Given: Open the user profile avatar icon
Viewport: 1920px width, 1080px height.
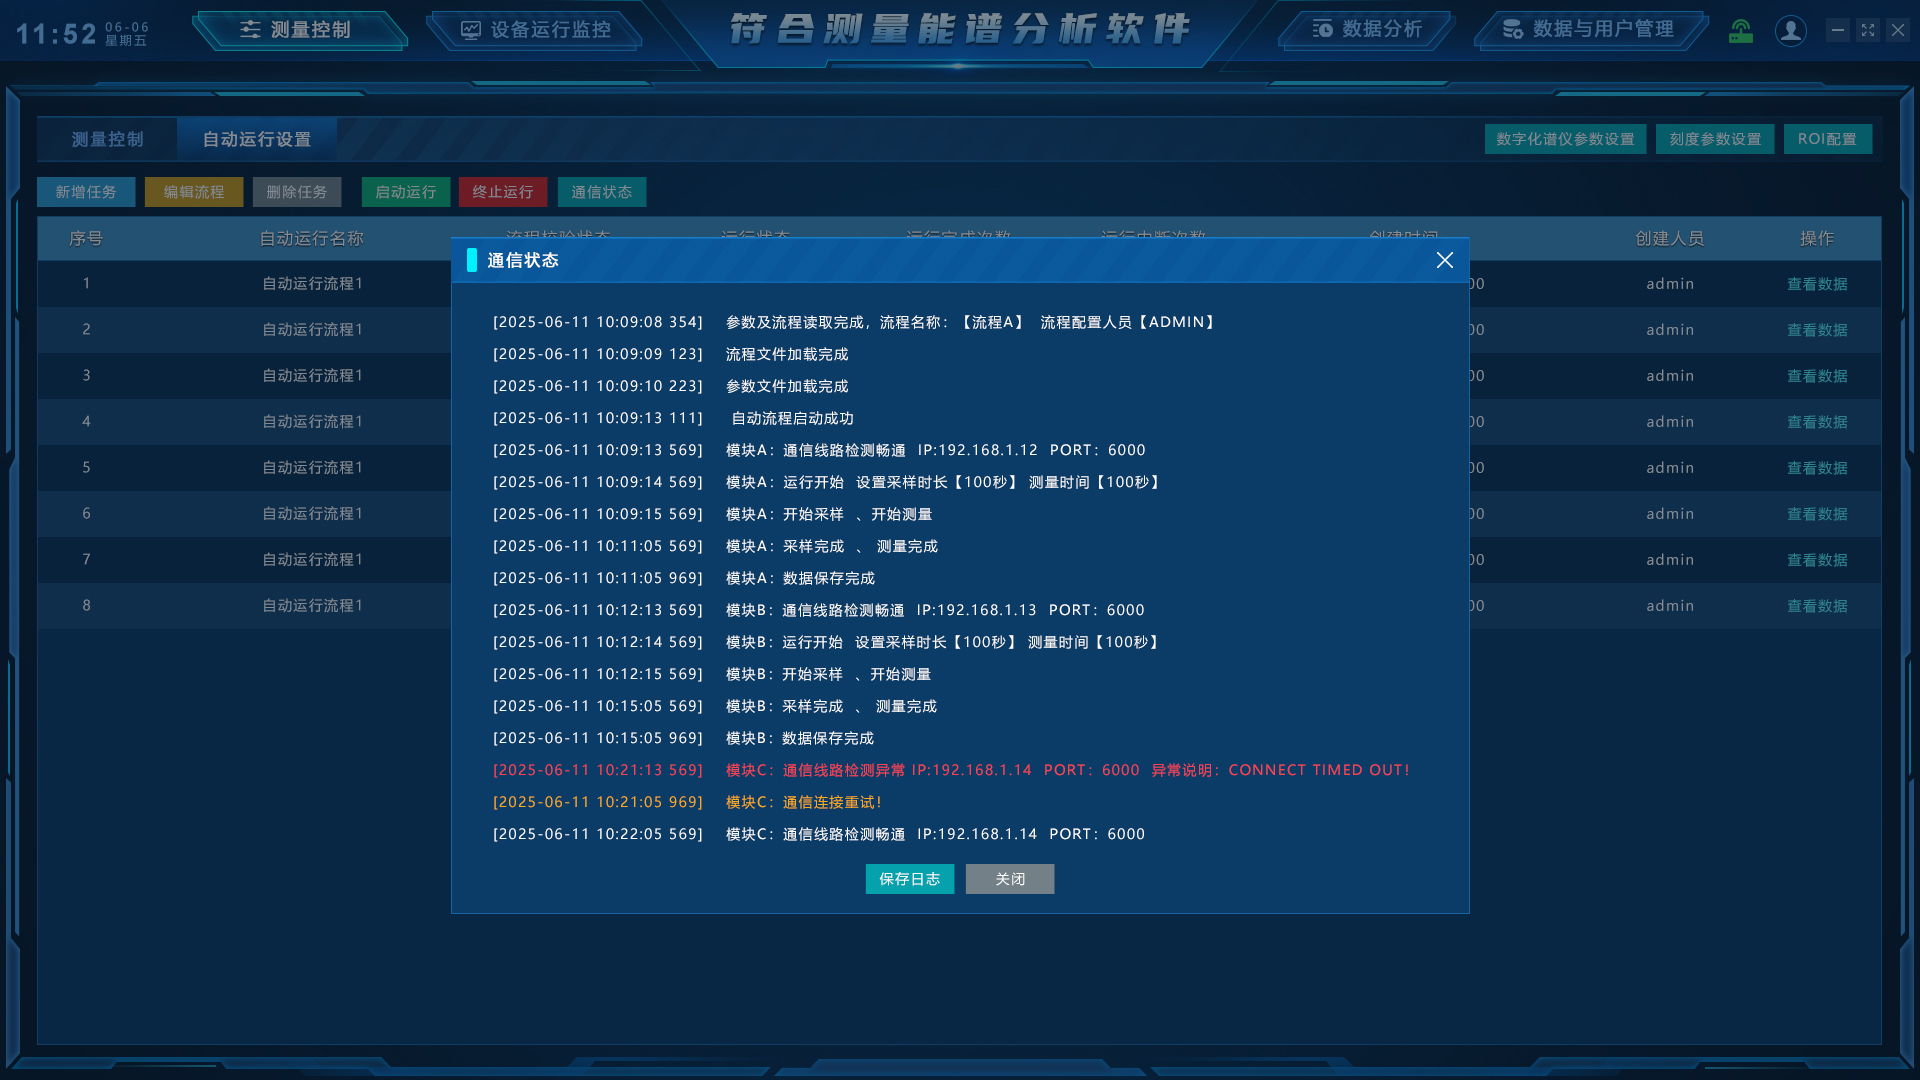Looking at the screenshot, I should tap(1790, 31).
